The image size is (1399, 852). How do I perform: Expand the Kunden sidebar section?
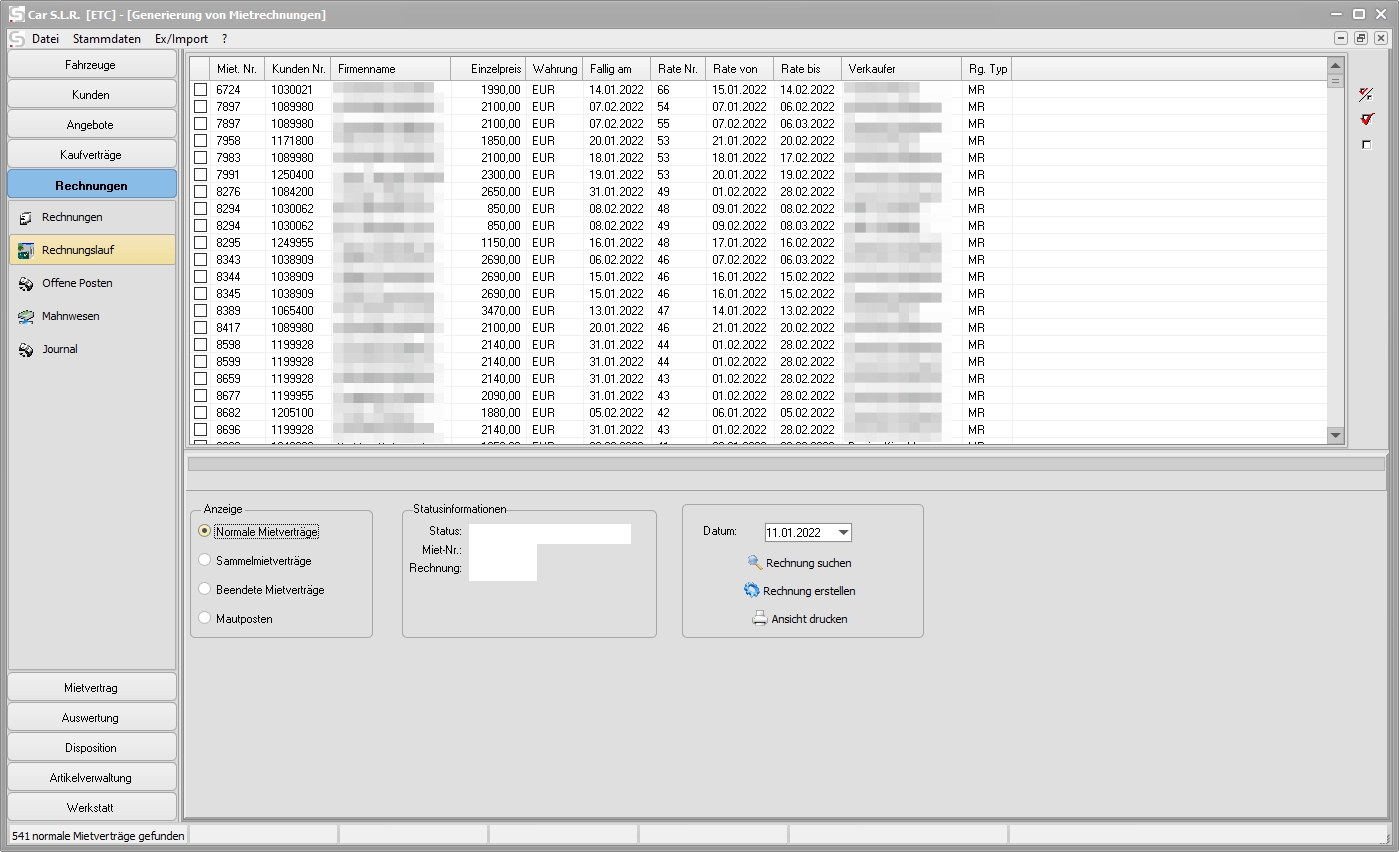pos(92,95)
